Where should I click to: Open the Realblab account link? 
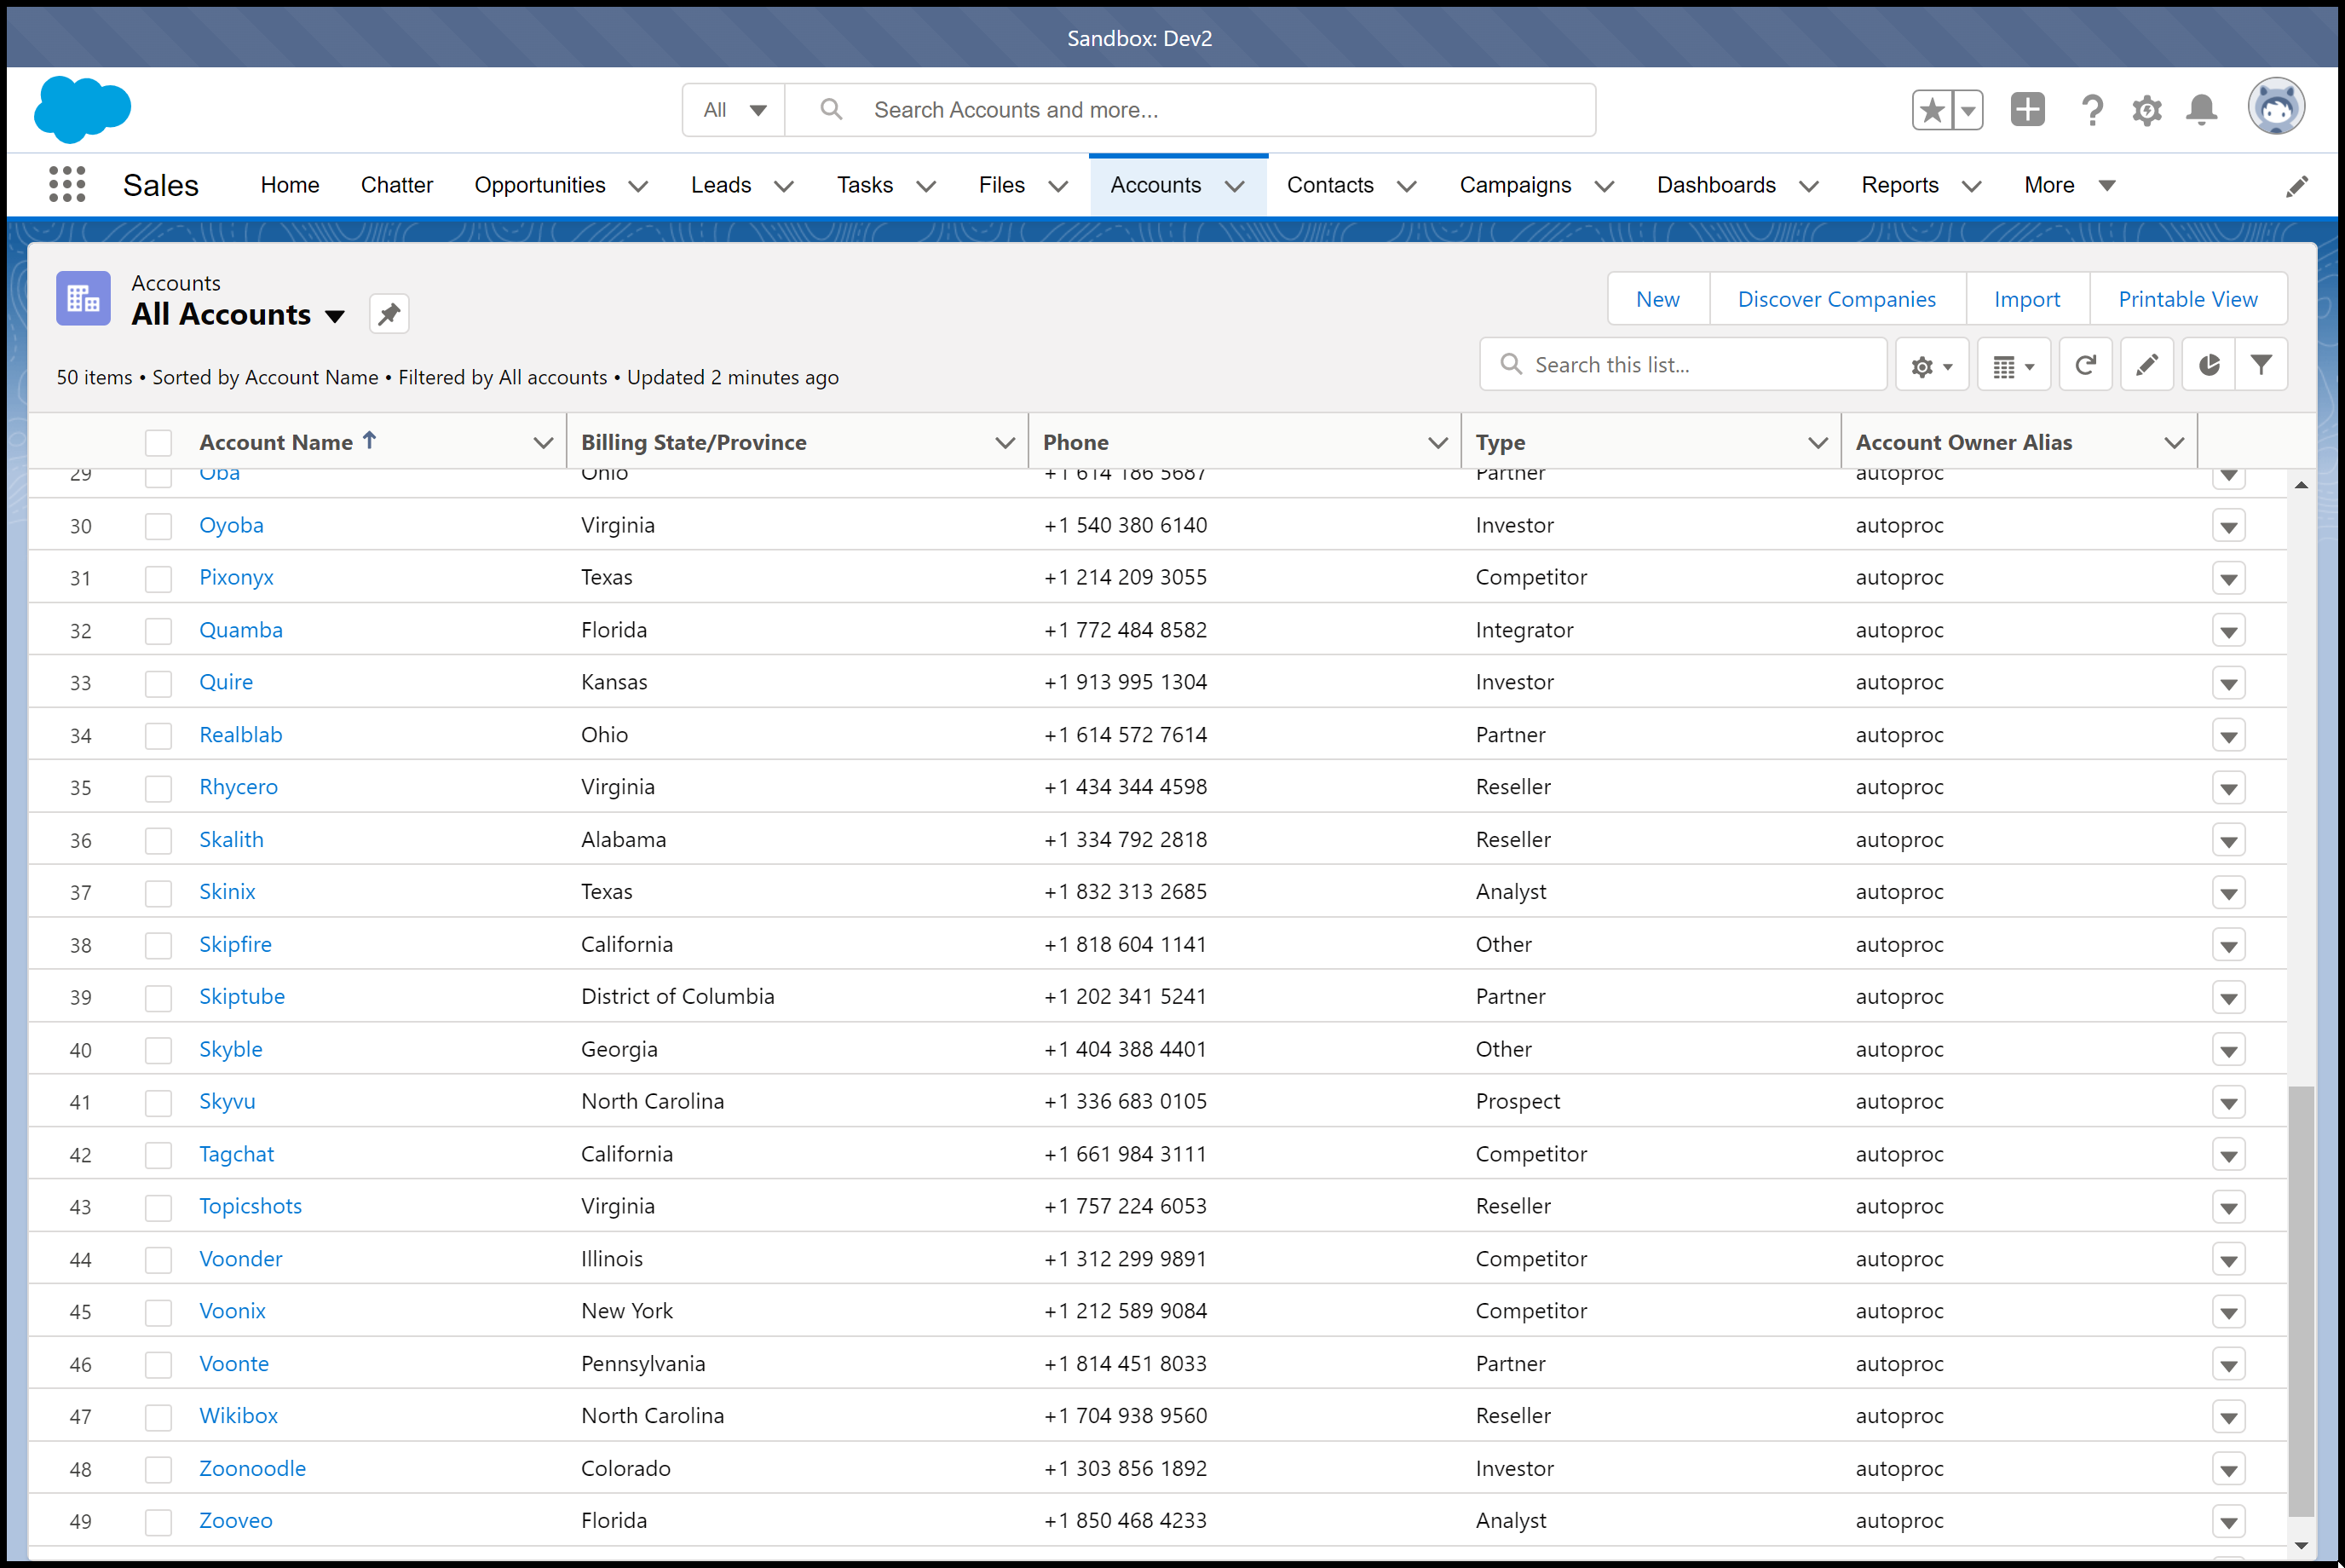click(x=241, y=735)
